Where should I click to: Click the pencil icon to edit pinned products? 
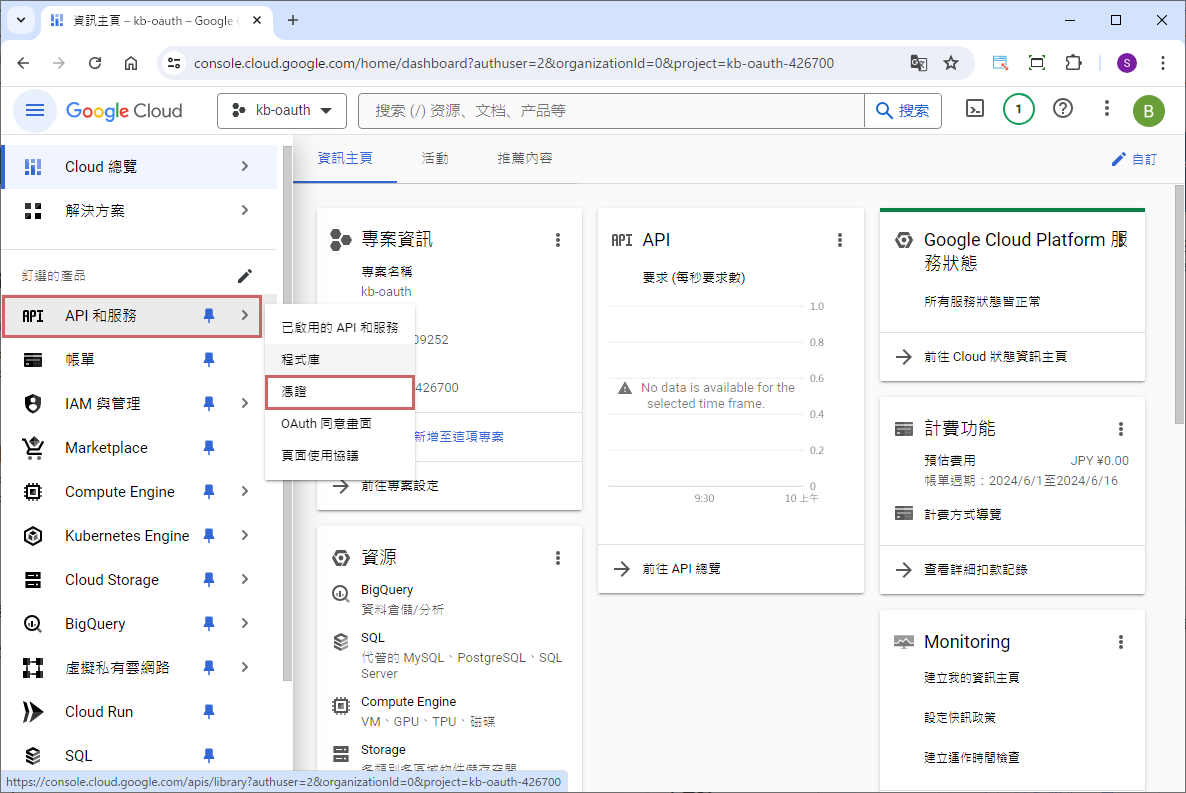click(x=244, y=275)
